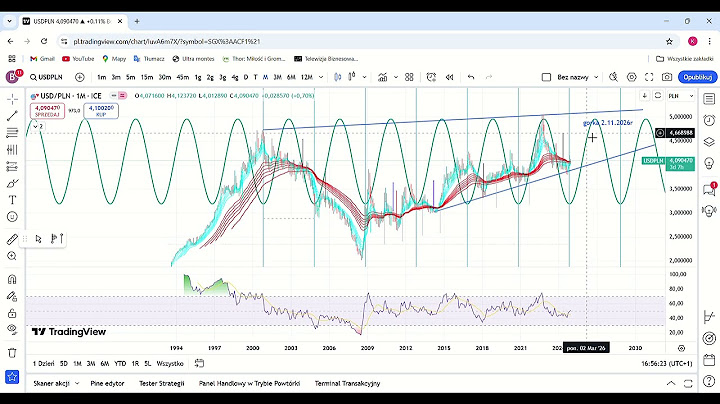Expand the Bez nazwy layout dropdown
720x404 pixels.
[x=596, y=77]
